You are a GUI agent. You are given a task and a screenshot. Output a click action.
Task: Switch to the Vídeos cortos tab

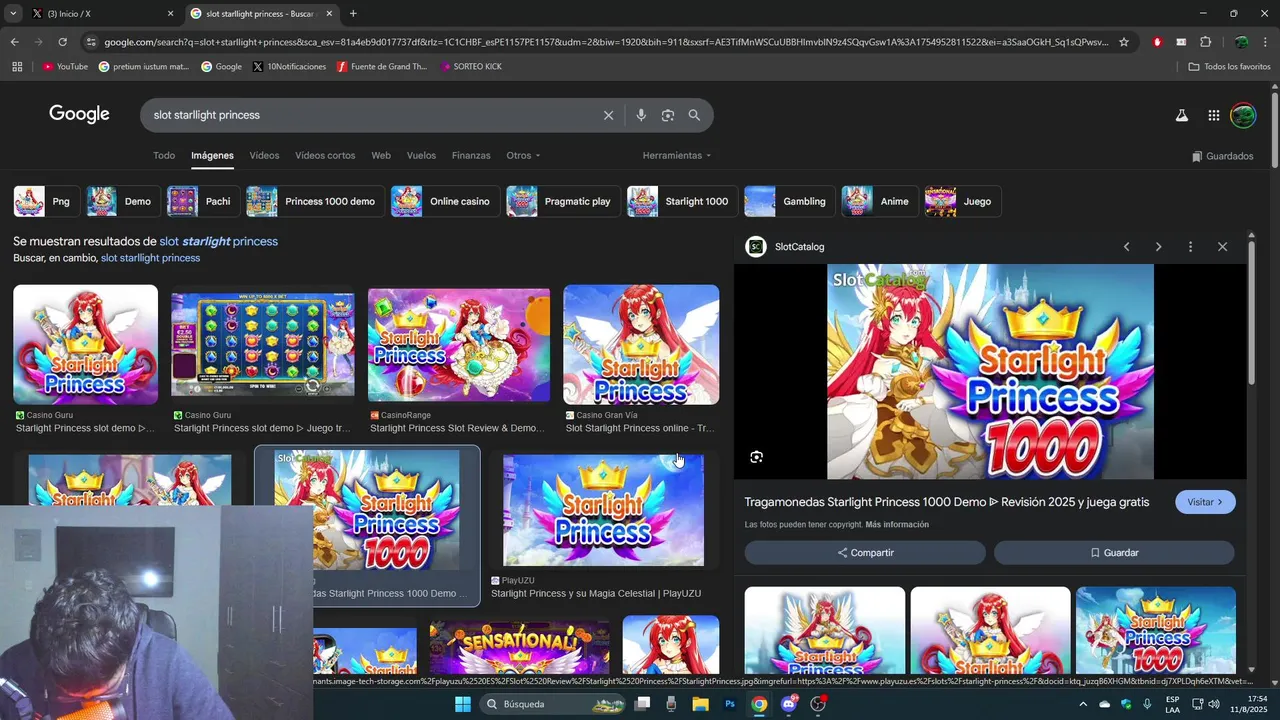click(325, 156)
